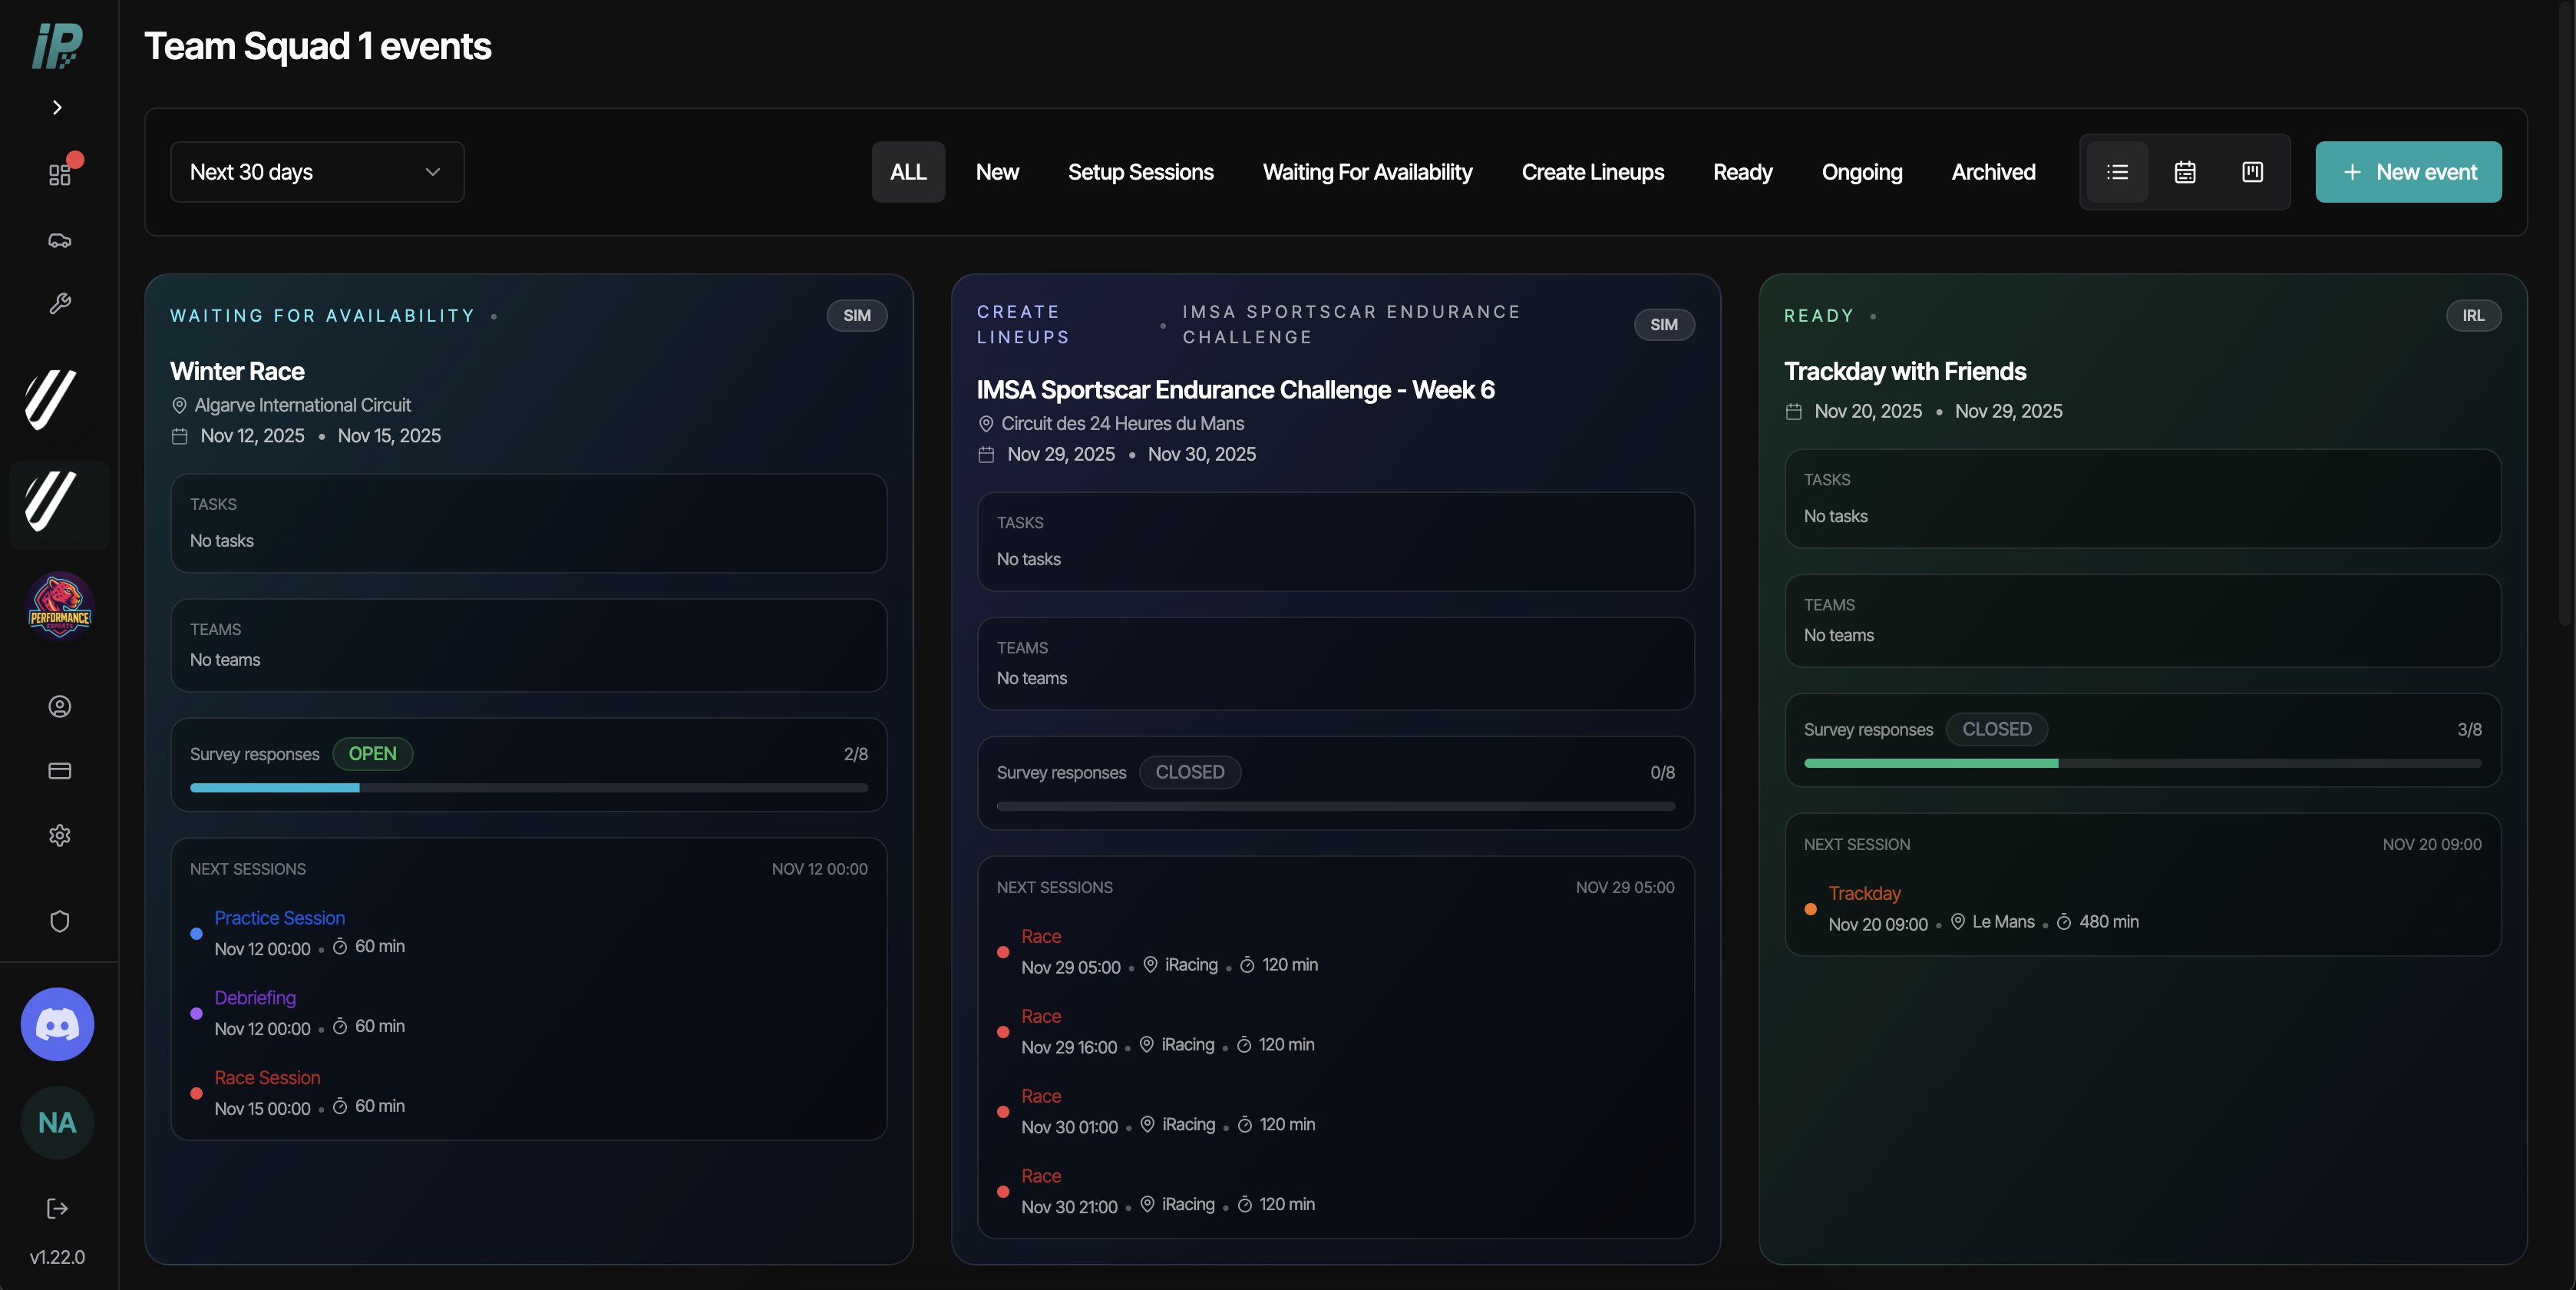Click IMSA card survey progress bar
The height and width of the screenshot is (1290, 2576).
pos(1335,806)
